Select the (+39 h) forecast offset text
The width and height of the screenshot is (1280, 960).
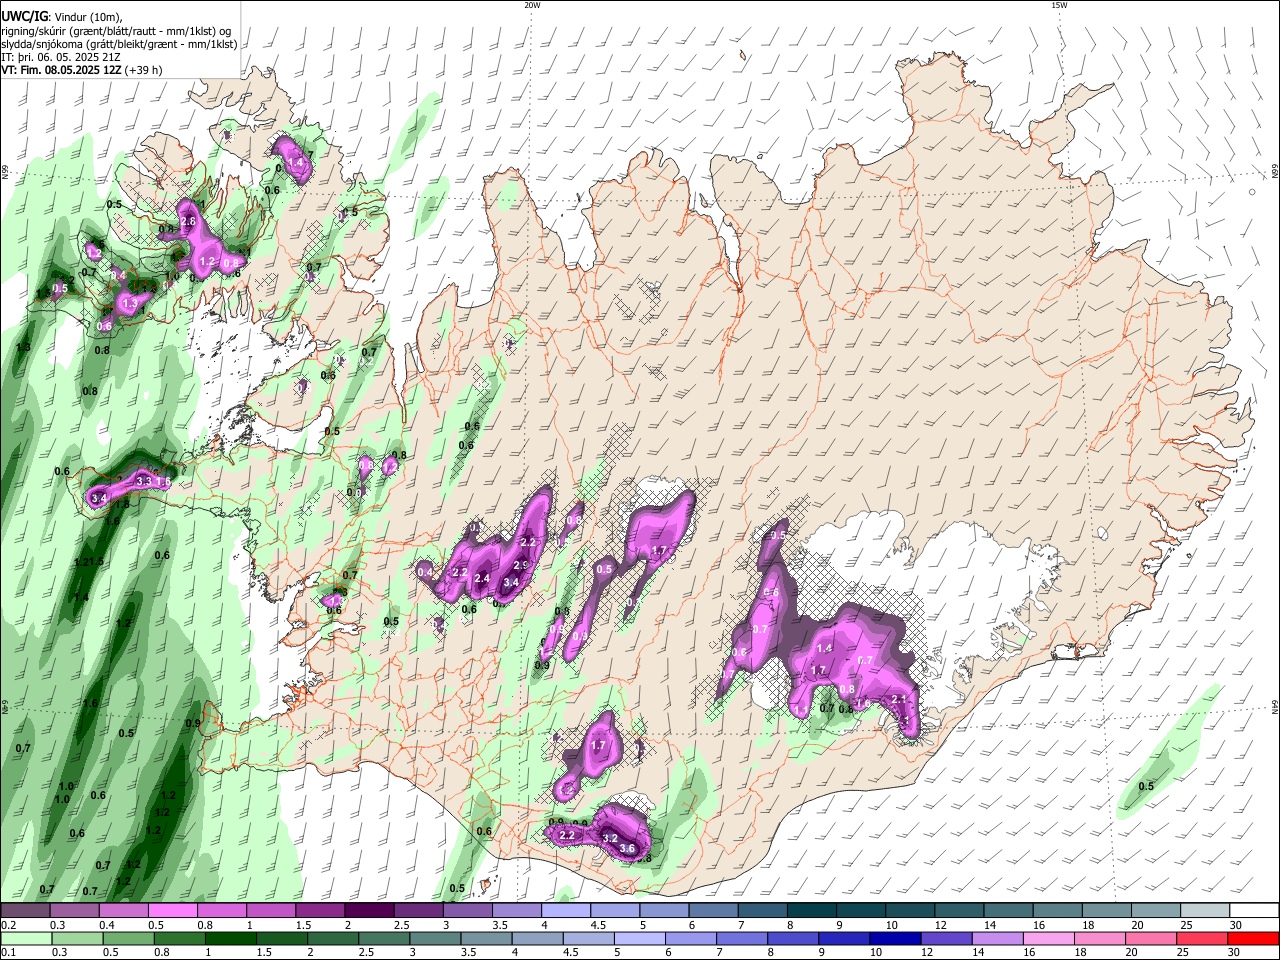pos(144,70)
